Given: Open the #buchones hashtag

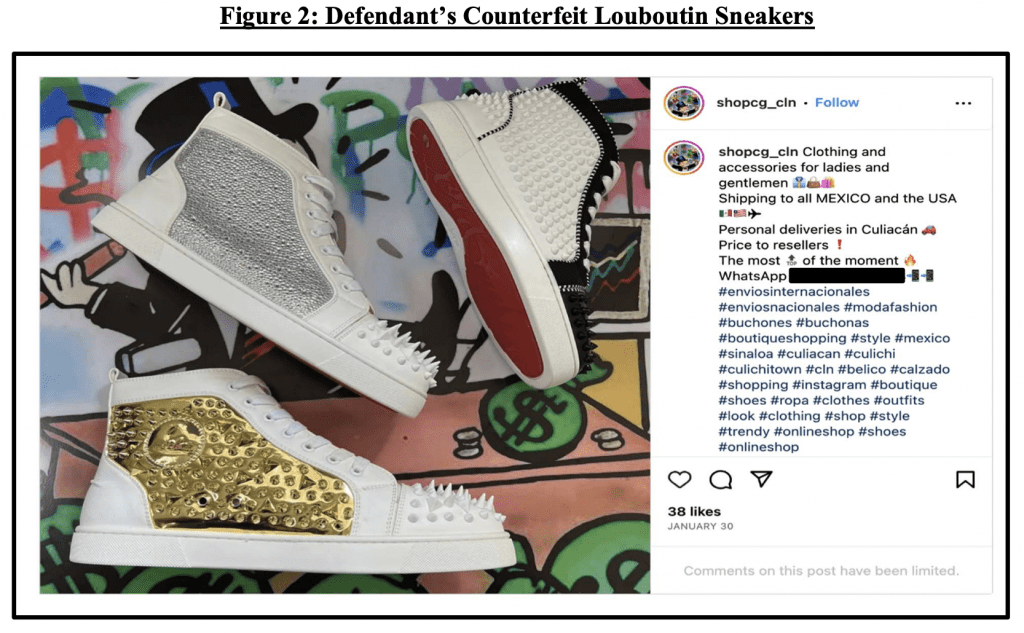Looking at the screenshot, I should tap(755, 323).
